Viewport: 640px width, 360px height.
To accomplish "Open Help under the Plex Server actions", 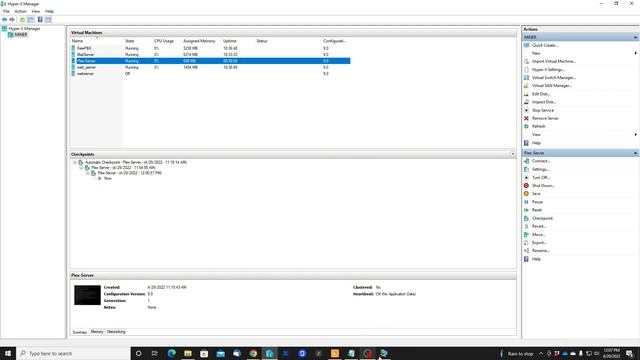I will (x=536, y=259).
